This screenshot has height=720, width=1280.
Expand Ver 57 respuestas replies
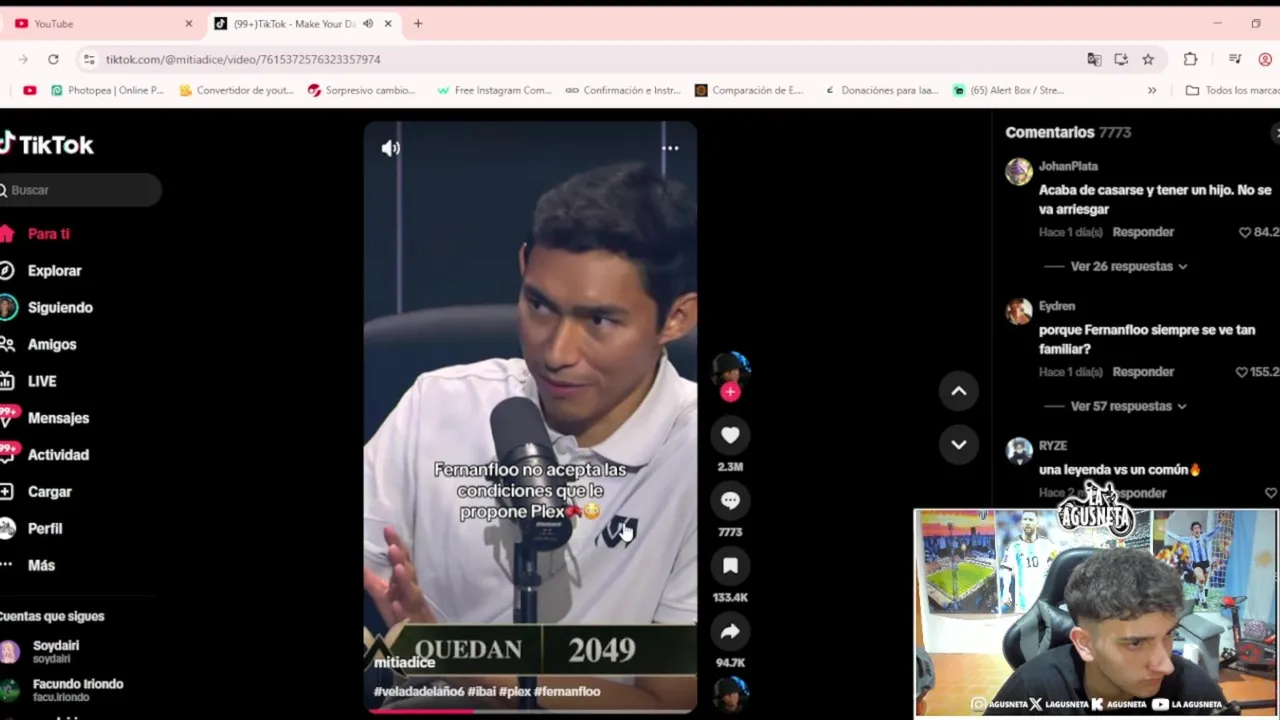point(1129,407)
